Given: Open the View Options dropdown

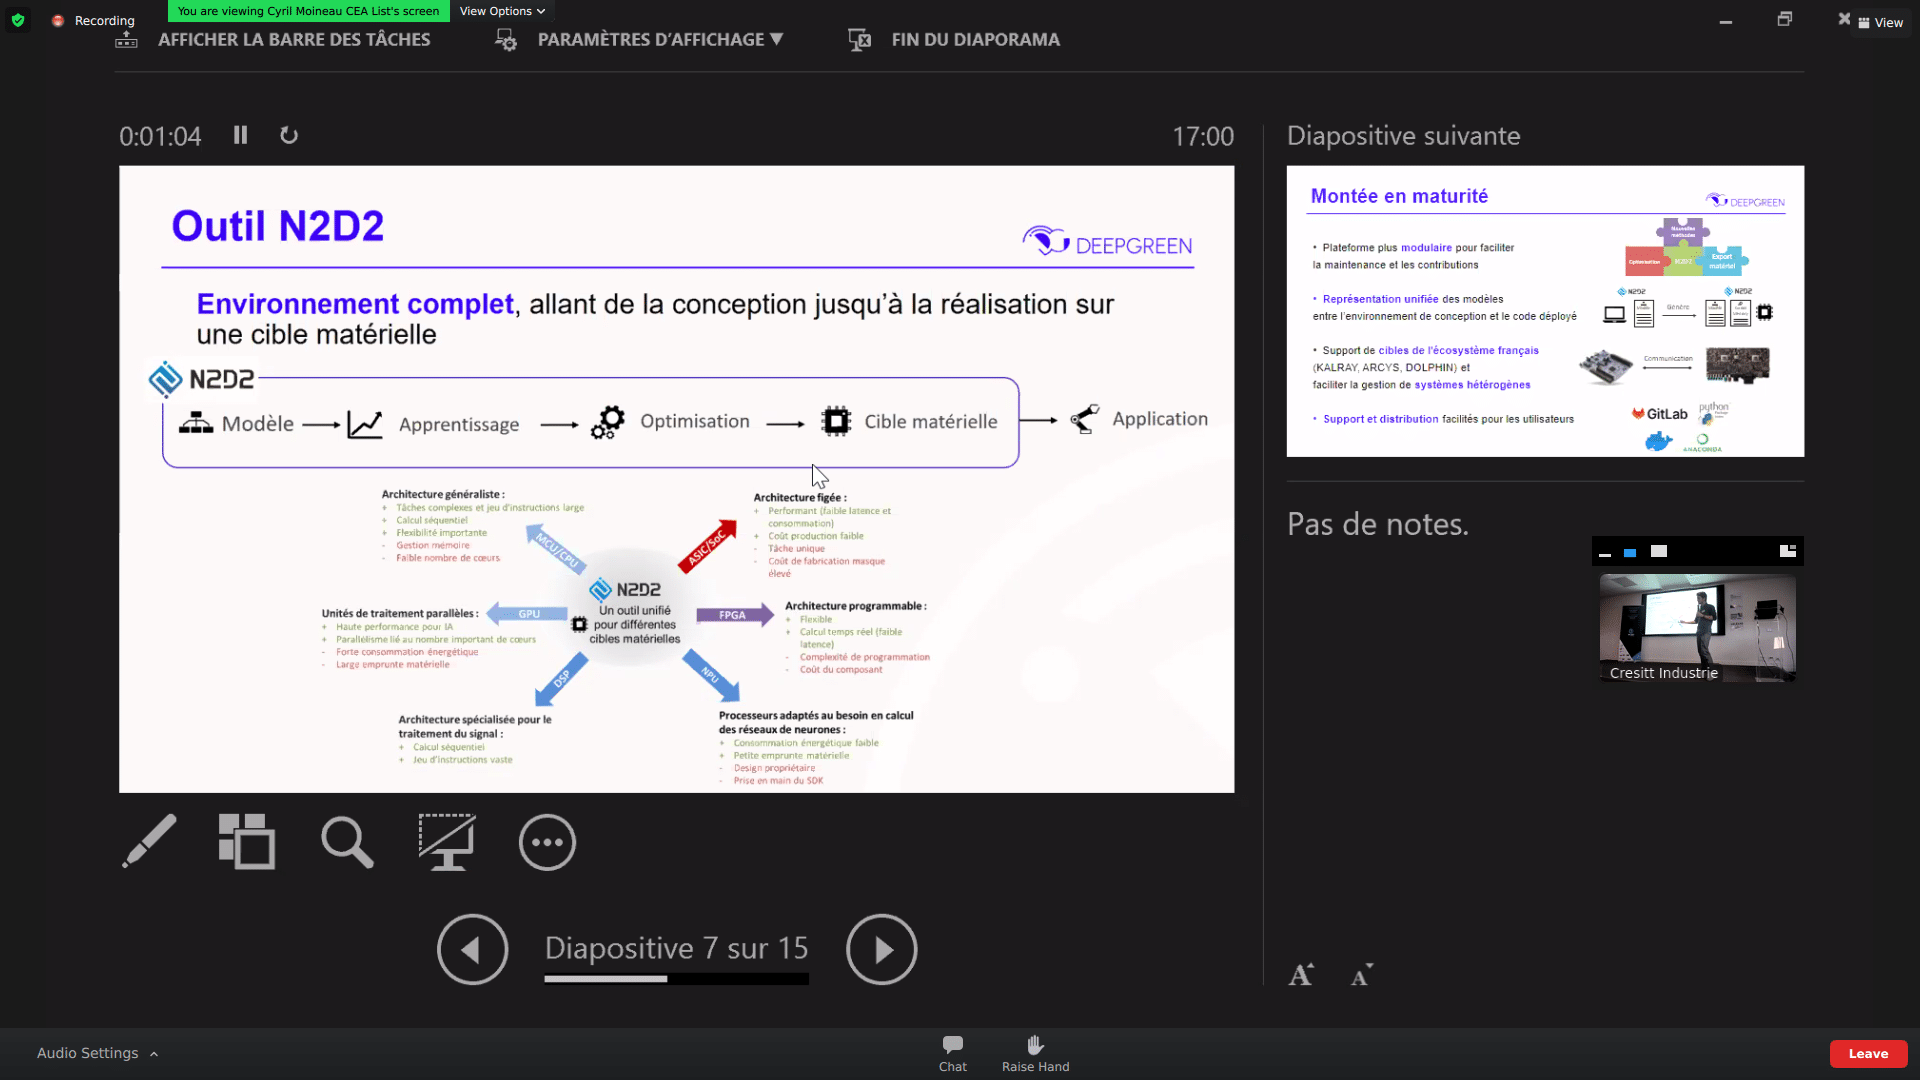Looking at the screenshot, I should point(502,11).
